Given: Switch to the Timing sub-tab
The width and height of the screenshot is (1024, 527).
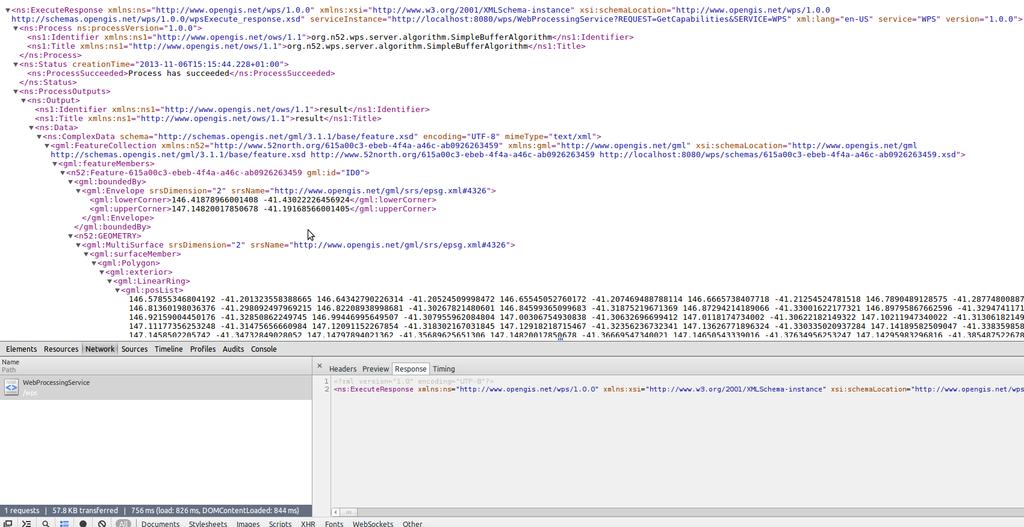Looking at the screenshot, I should [443, 369].
